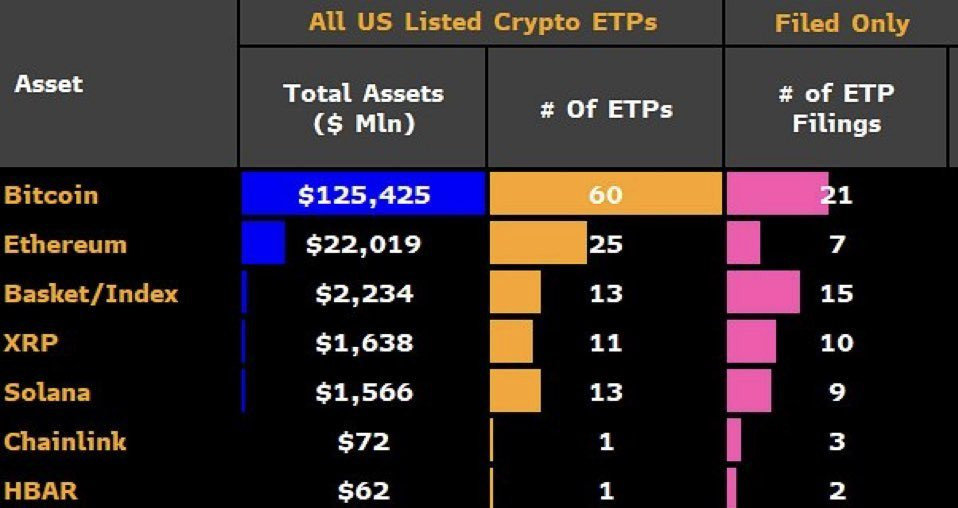The width and height of the screenshot is (958, 508).
Task: Open the Ethereum asset row
Action: 65,245
